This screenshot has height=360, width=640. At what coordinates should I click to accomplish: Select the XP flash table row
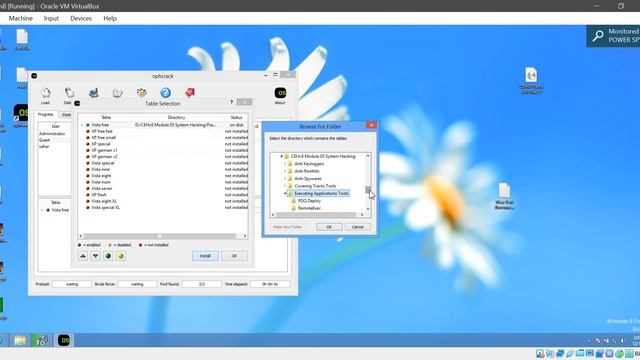click(164, 195)
